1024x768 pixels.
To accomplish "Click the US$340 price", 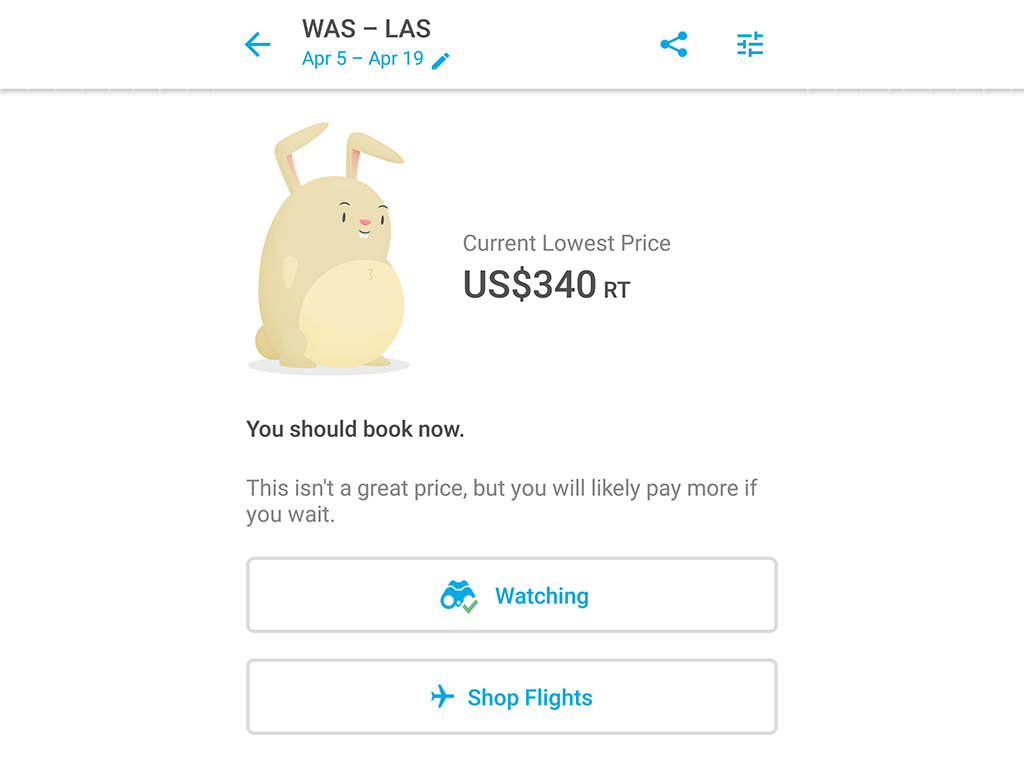I will click(530, 286).
